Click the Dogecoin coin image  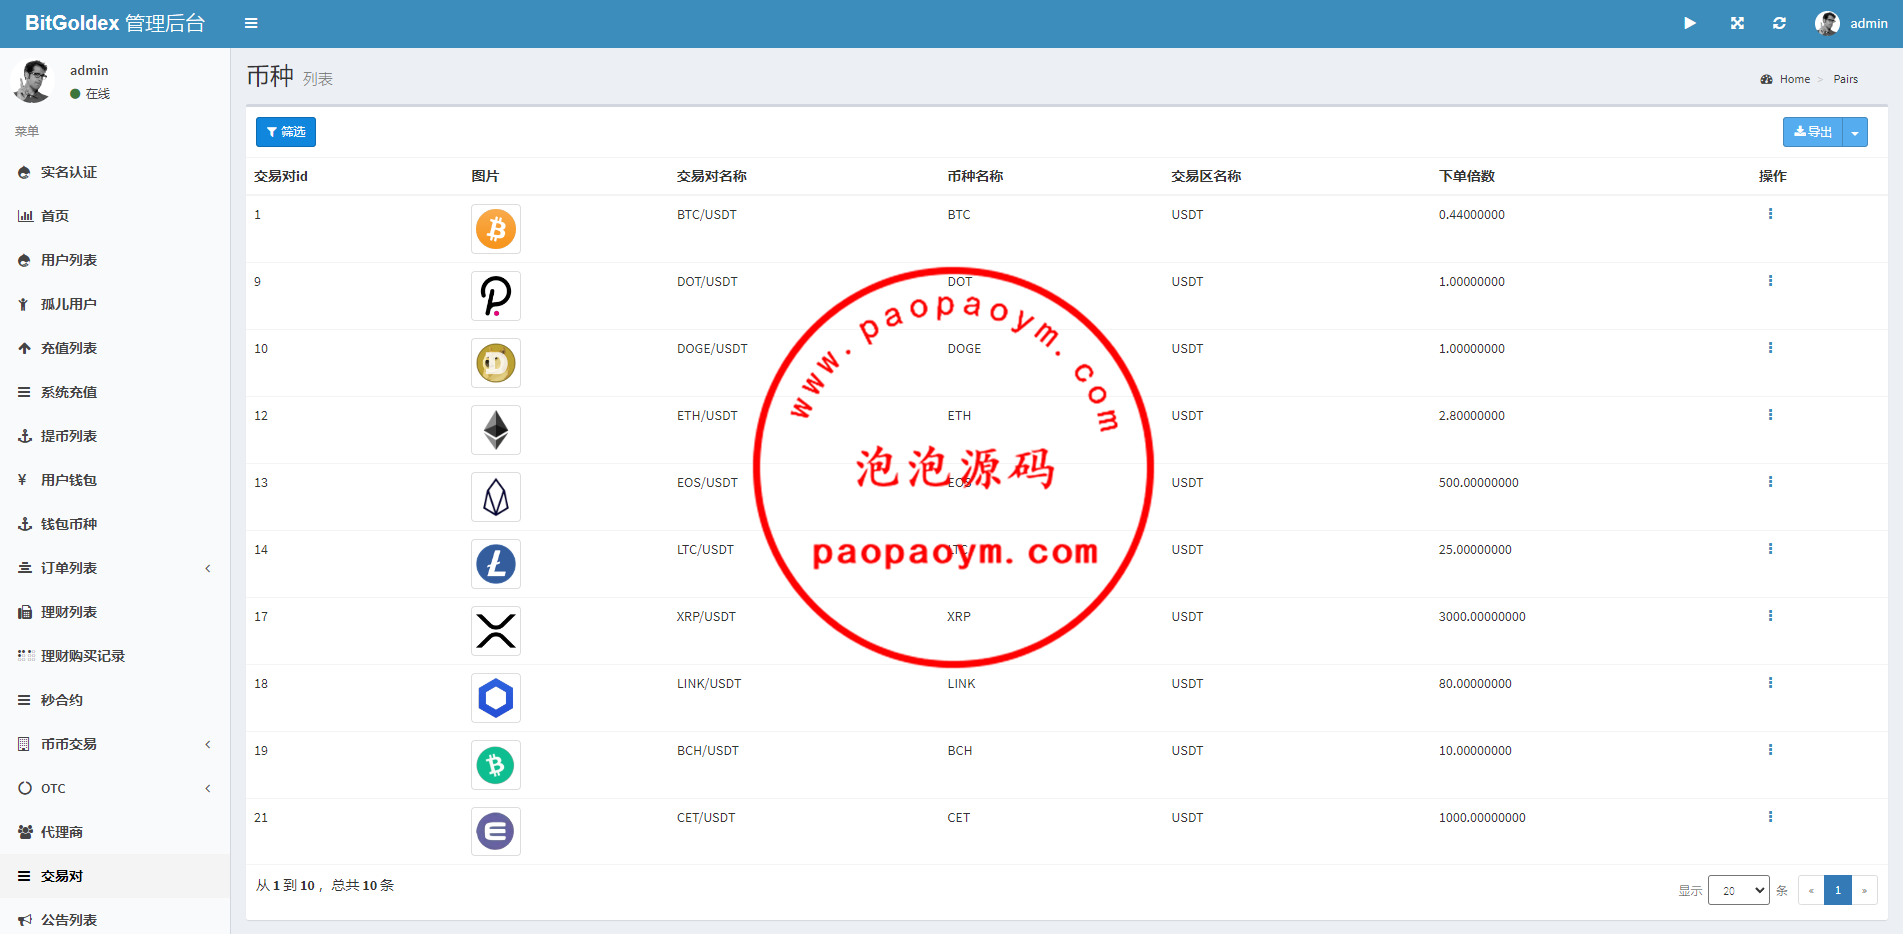pyautogui.click(x=496, y=363)
